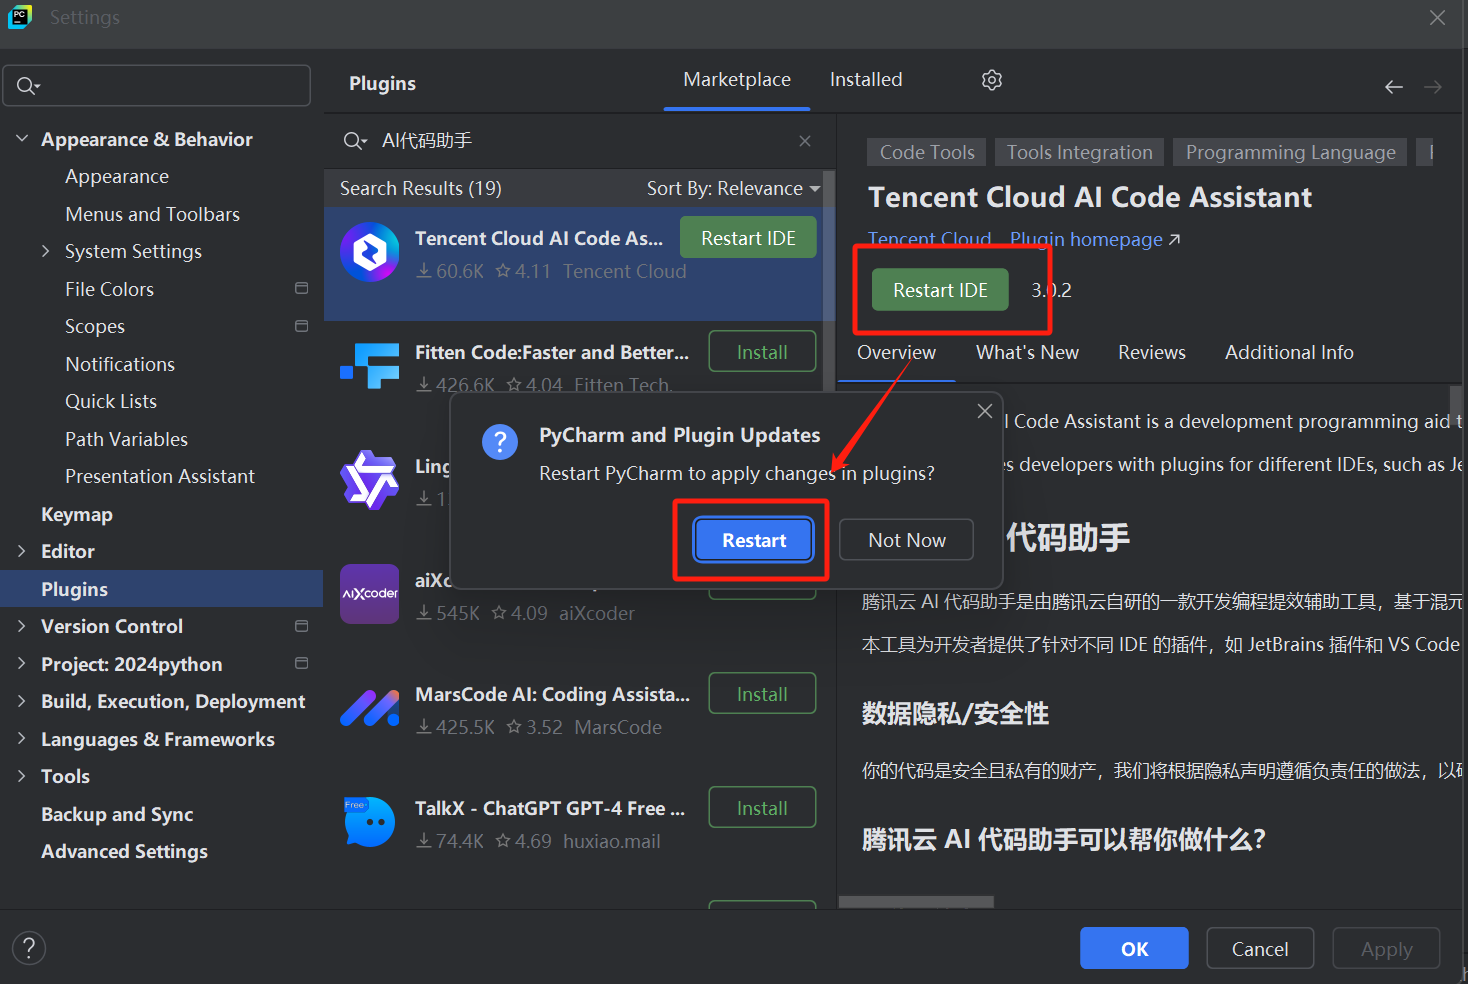
Task: Open Sort By: Relevance dropdown
Action: (x=733, y=188)
